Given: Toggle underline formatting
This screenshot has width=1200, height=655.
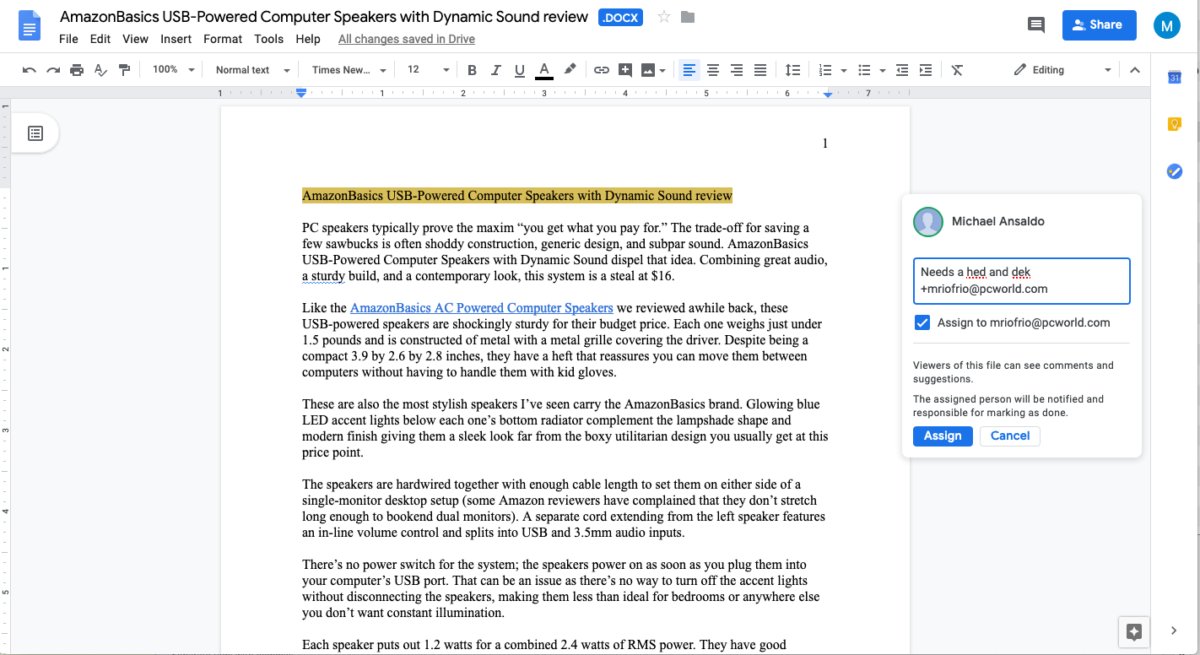Looking at the screenshot, I should tap(520, 70).
